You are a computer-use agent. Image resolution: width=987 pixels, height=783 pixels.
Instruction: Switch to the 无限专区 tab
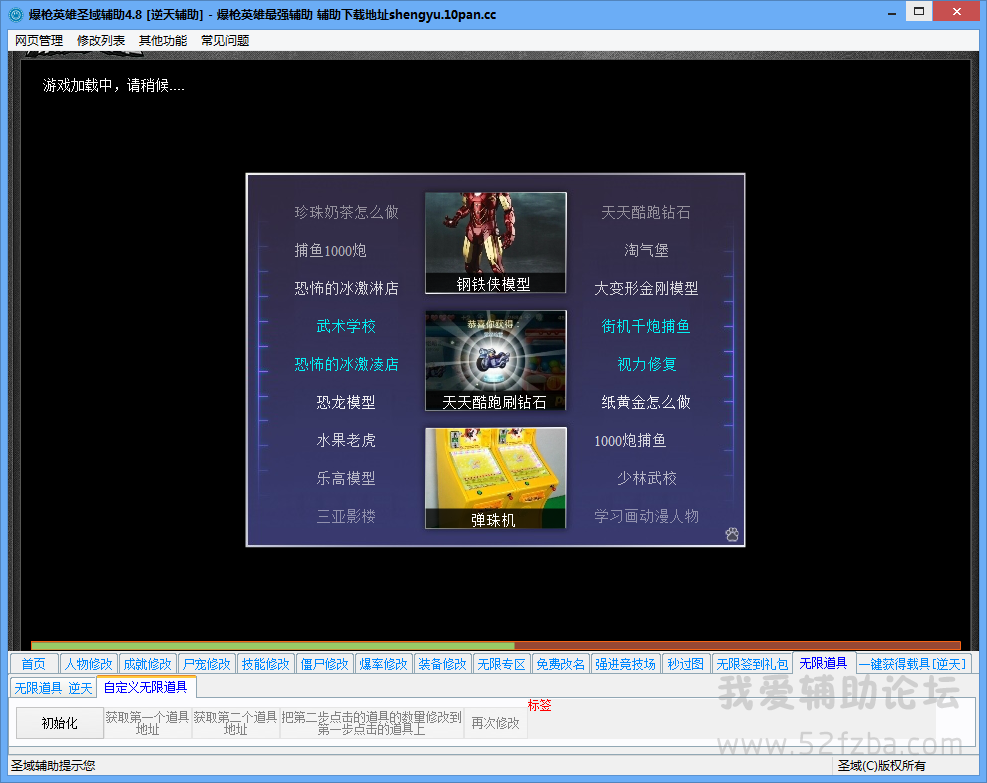pos(501,664)
